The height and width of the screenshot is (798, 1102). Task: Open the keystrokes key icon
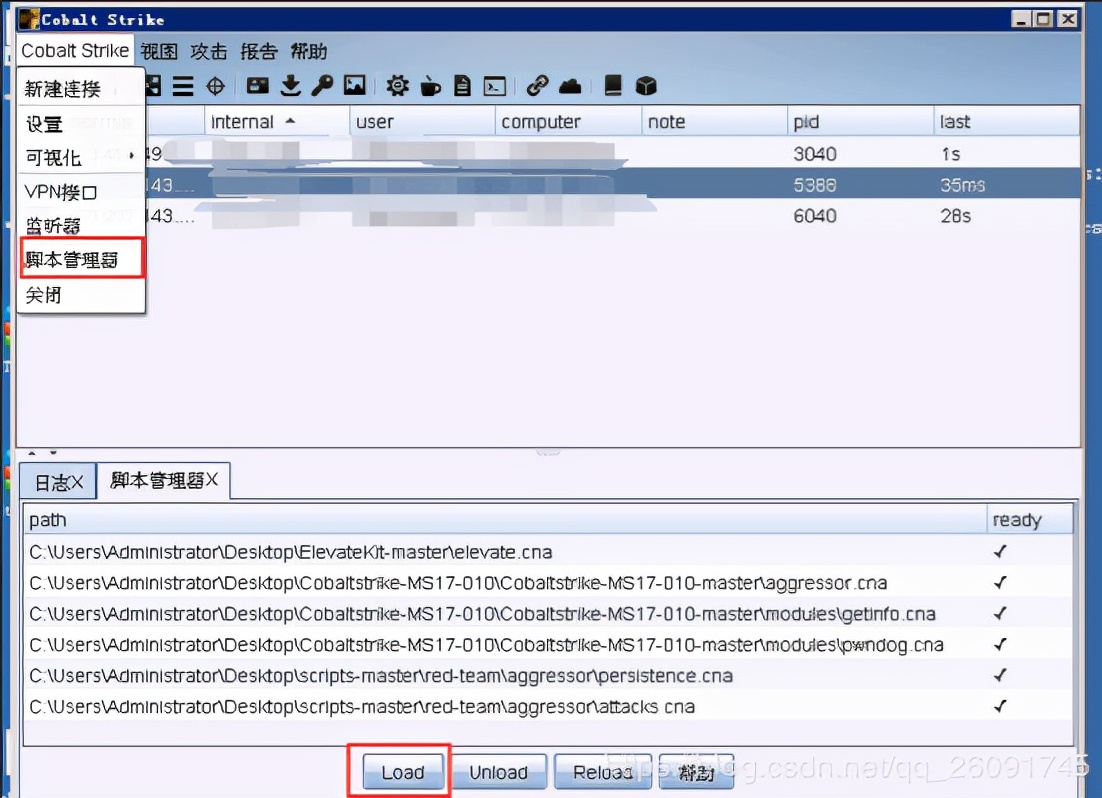[322, 86]
